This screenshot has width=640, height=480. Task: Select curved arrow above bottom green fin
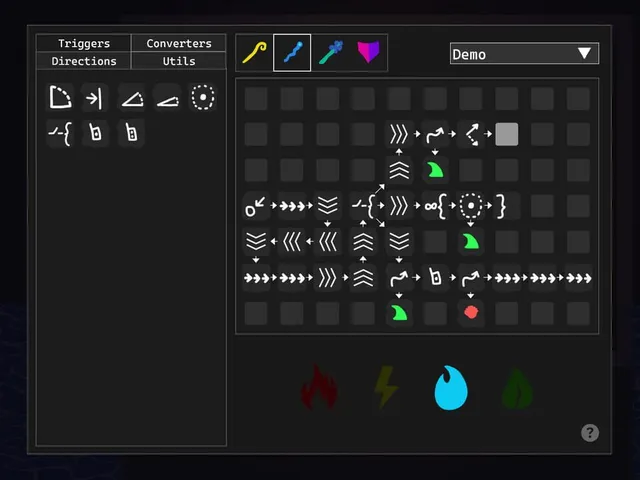pos(399,278)
